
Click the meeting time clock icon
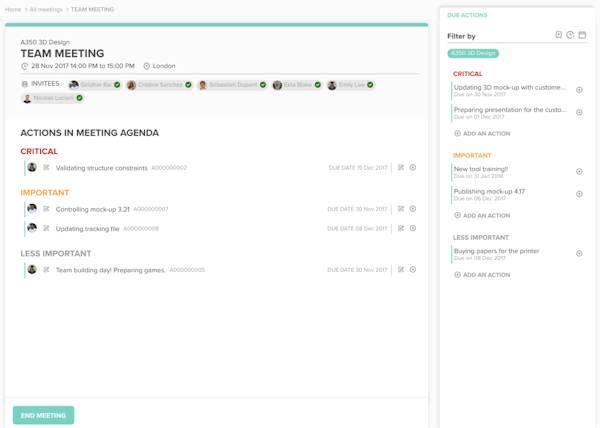[24, 66]
